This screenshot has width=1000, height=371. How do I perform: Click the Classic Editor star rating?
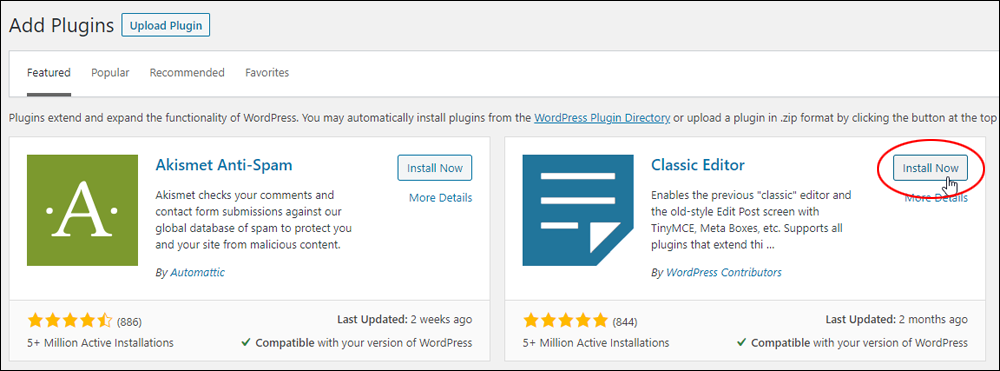566,321
